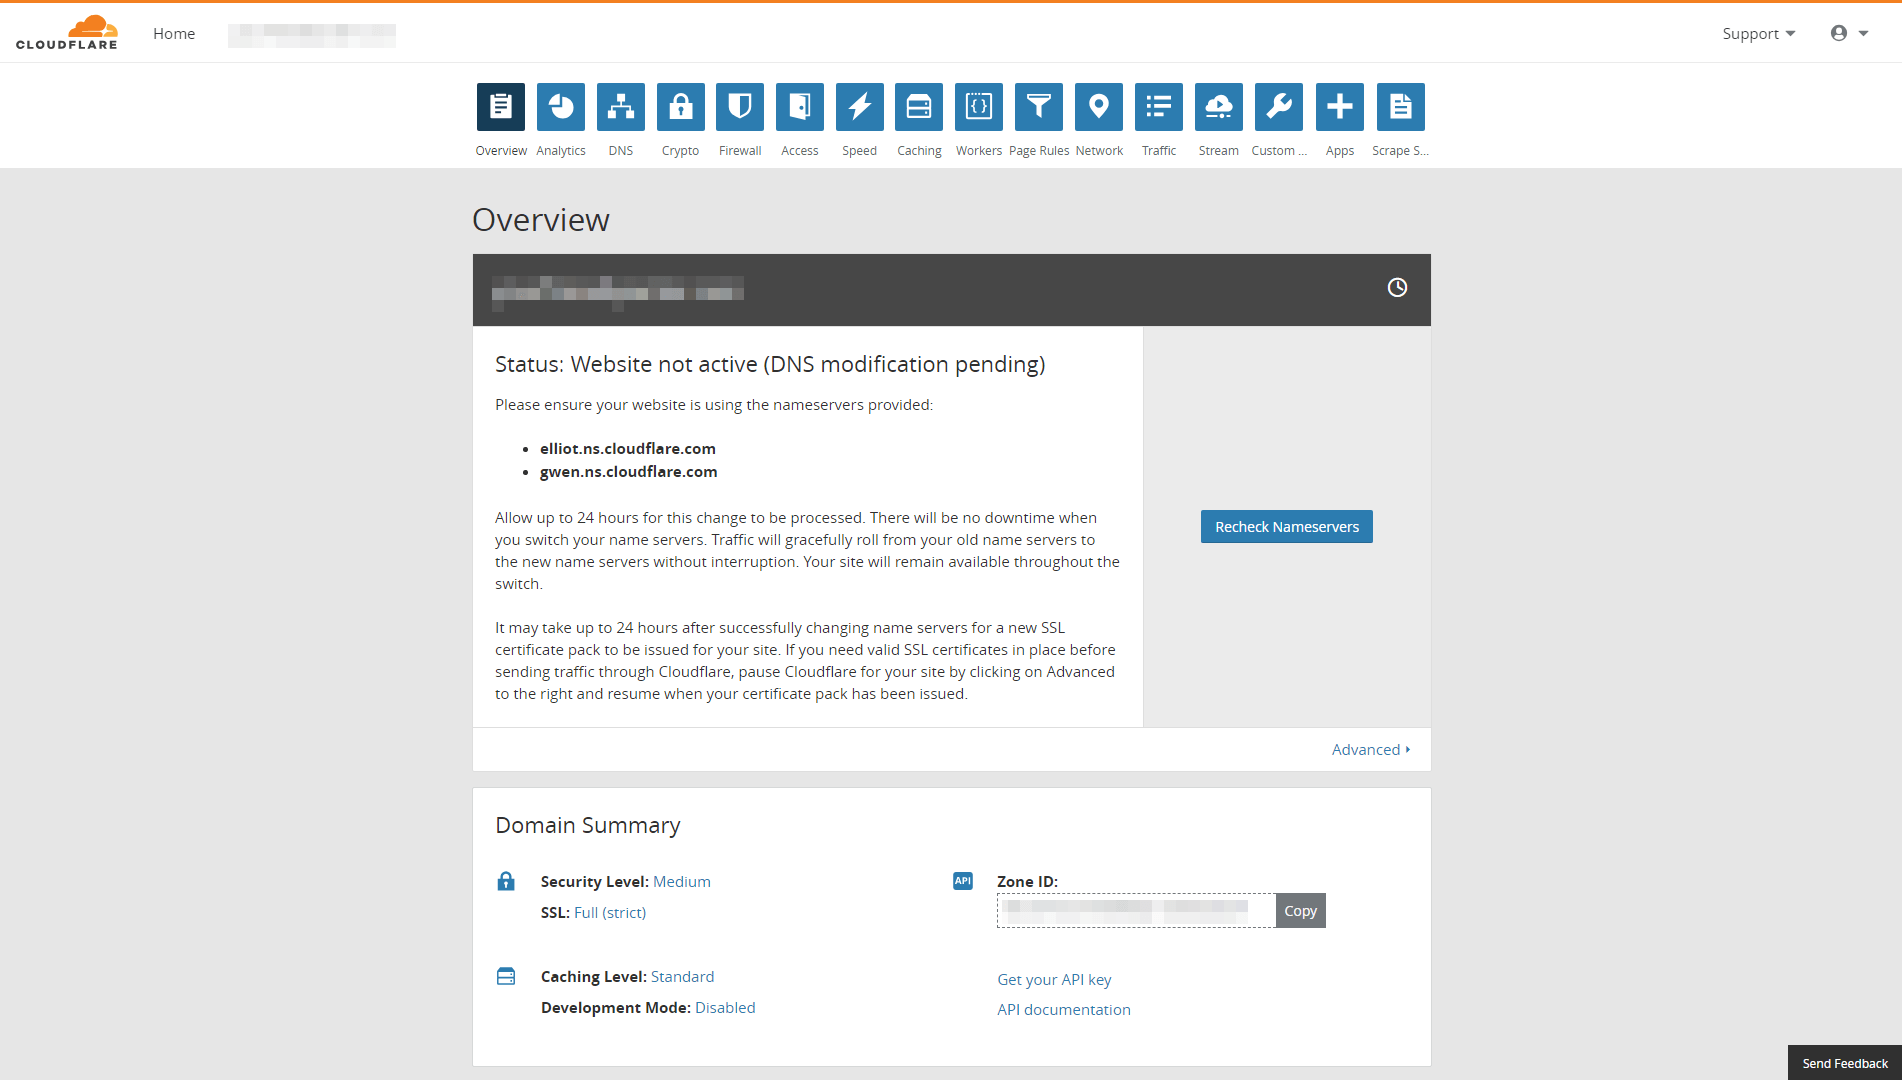Open the DNS network icon
The height and width of the screenshot is (1080, 1902).
pos(621,107)
